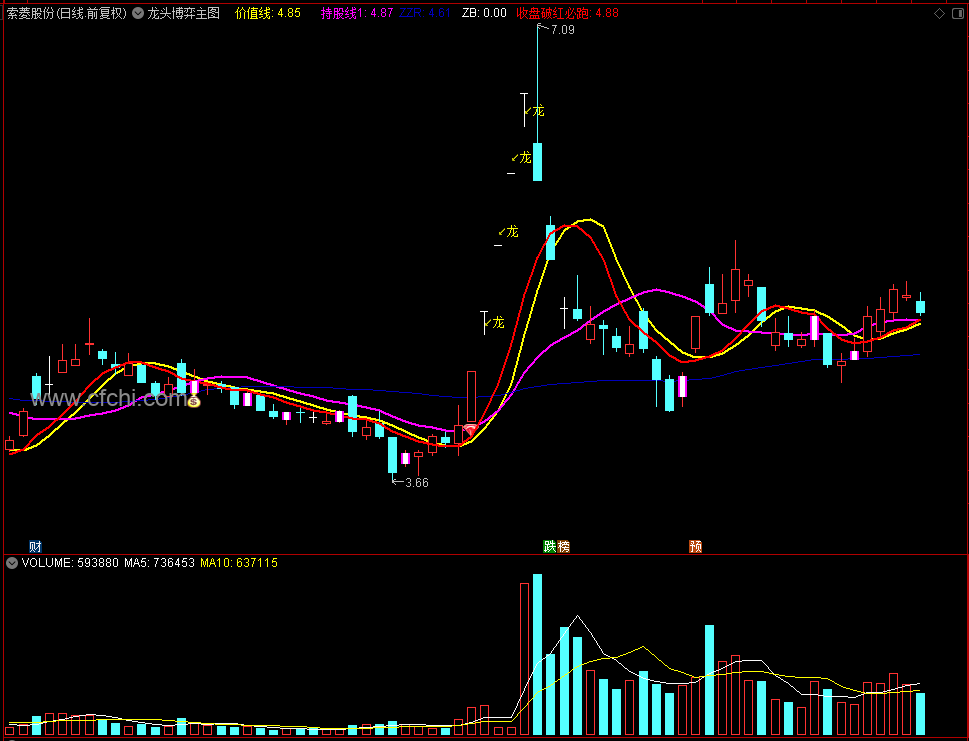Expand the VOLUME indicator dropdown arrow
The image size is (969, 741).
[12, 562]
